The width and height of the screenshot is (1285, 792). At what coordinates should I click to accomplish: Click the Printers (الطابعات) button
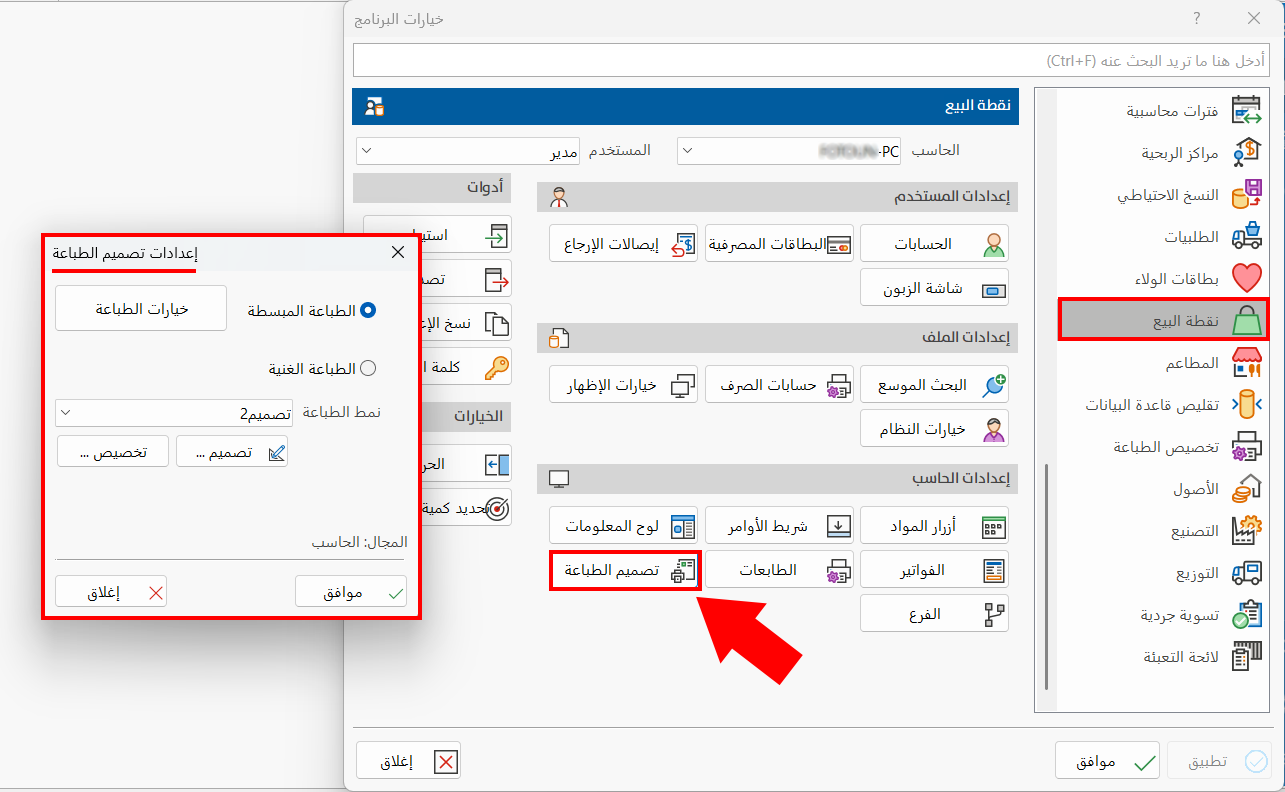(777, 570)
